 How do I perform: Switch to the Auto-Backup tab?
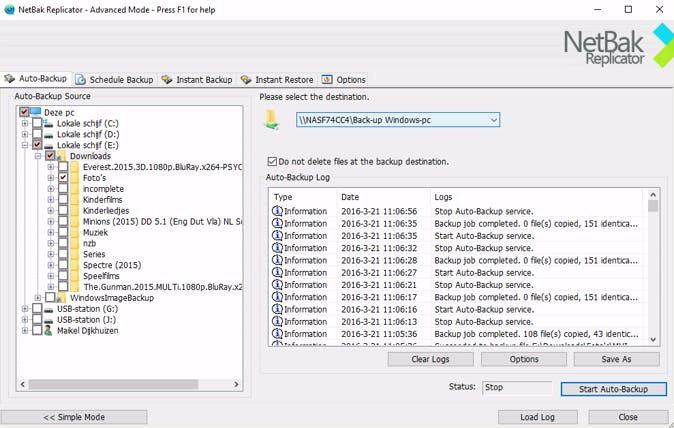coord(35,79)
